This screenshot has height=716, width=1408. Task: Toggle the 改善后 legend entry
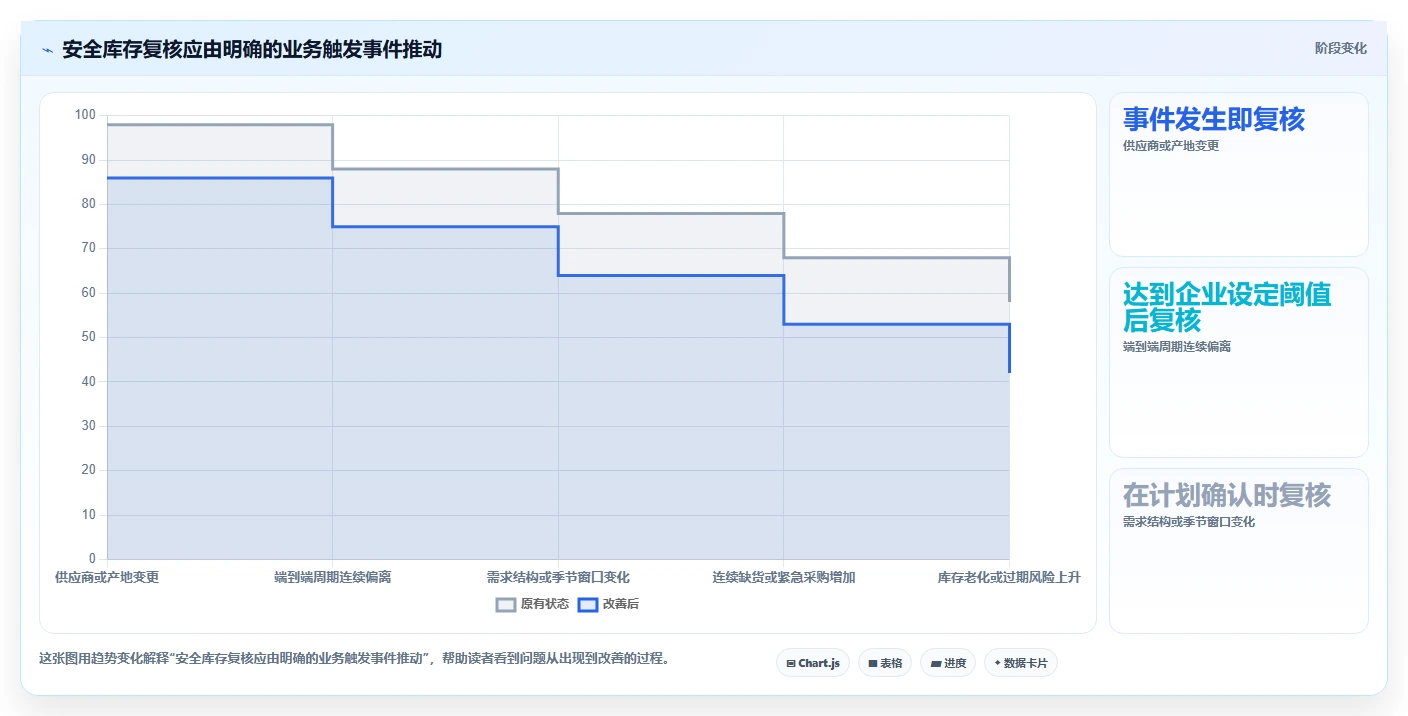(609, 604)
